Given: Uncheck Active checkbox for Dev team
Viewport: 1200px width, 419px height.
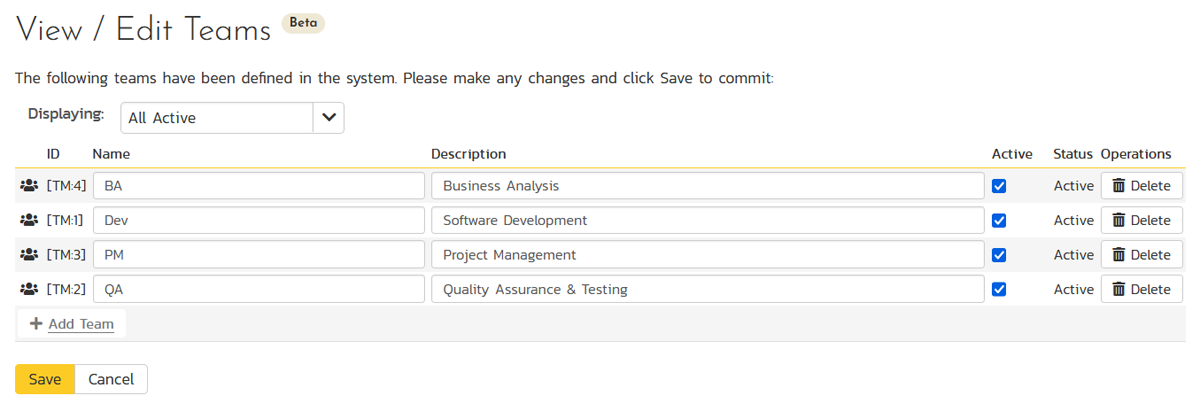Looking at the screenshot, I should 998,220.
